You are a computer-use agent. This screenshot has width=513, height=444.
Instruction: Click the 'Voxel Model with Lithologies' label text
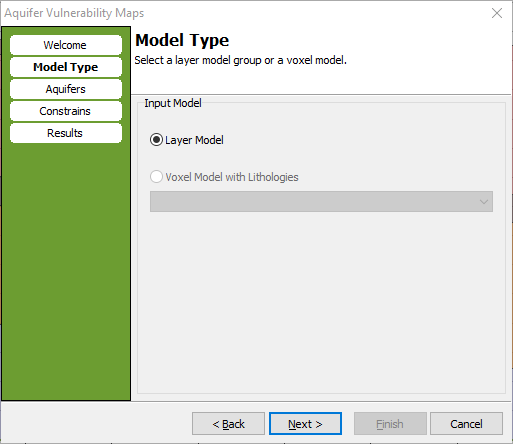pyautogui.click(x=232, y=177)
